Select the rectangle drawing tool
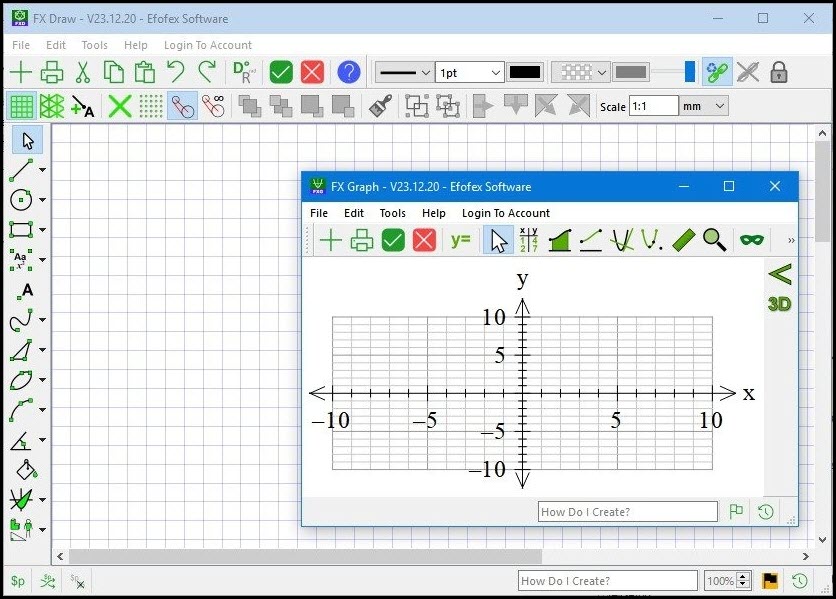 coord(21,230)
